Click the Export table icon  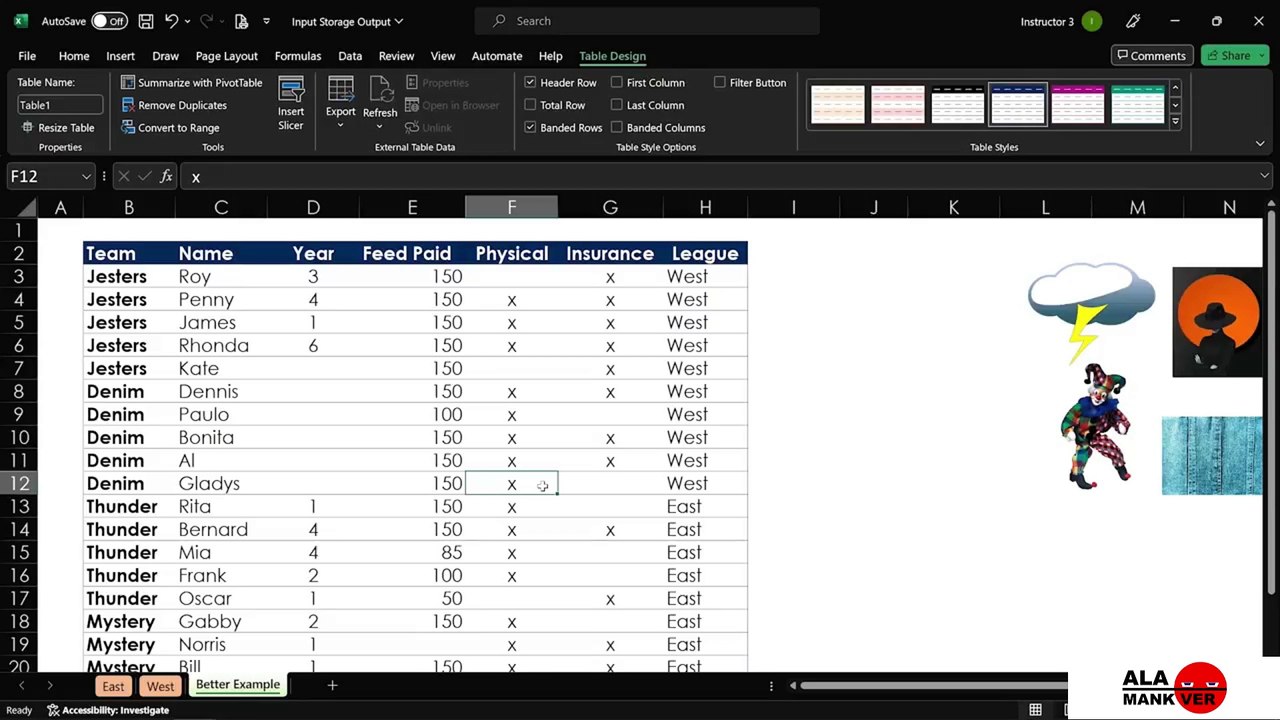coord(340,90)
